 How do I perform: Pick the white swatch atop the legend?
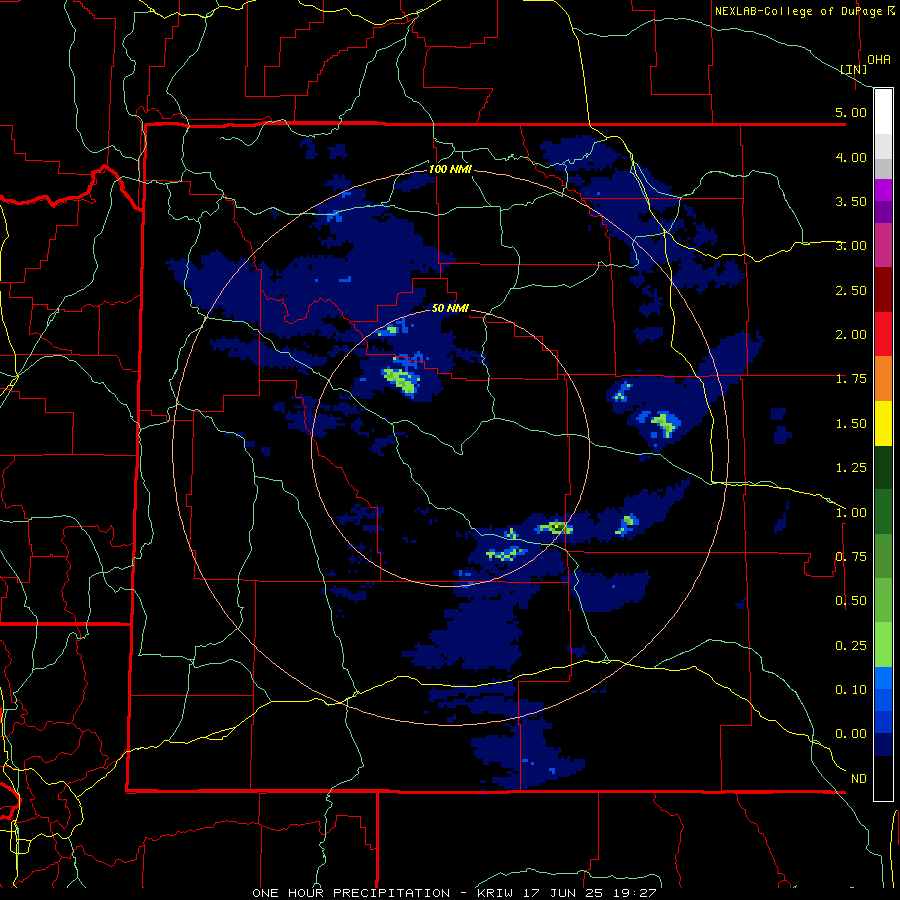click(x=883, y=112)
